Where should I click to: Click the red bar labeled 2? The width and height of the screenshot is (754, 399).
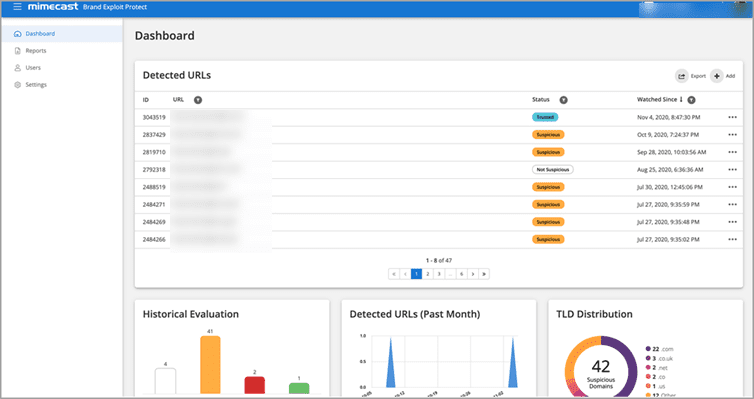point(254,385)
